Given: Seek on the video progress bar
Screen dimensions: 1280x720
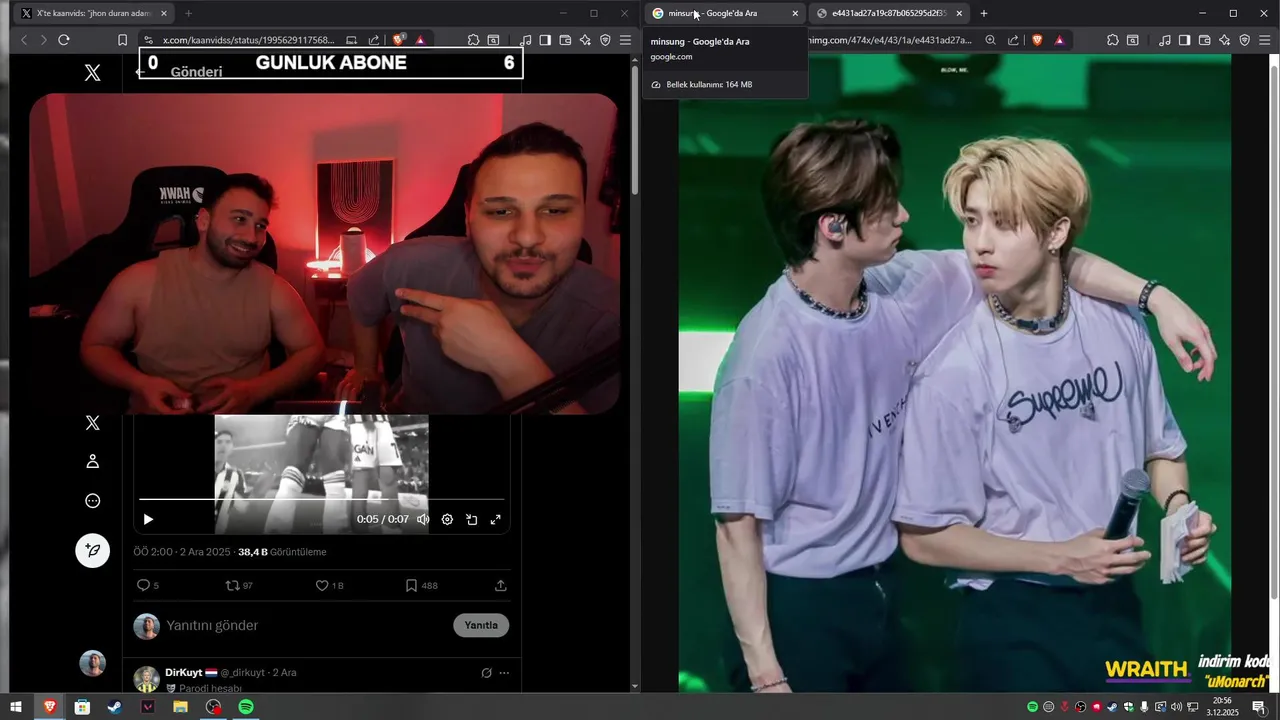Looking at the screenshot, I should (x=321, y=498).
